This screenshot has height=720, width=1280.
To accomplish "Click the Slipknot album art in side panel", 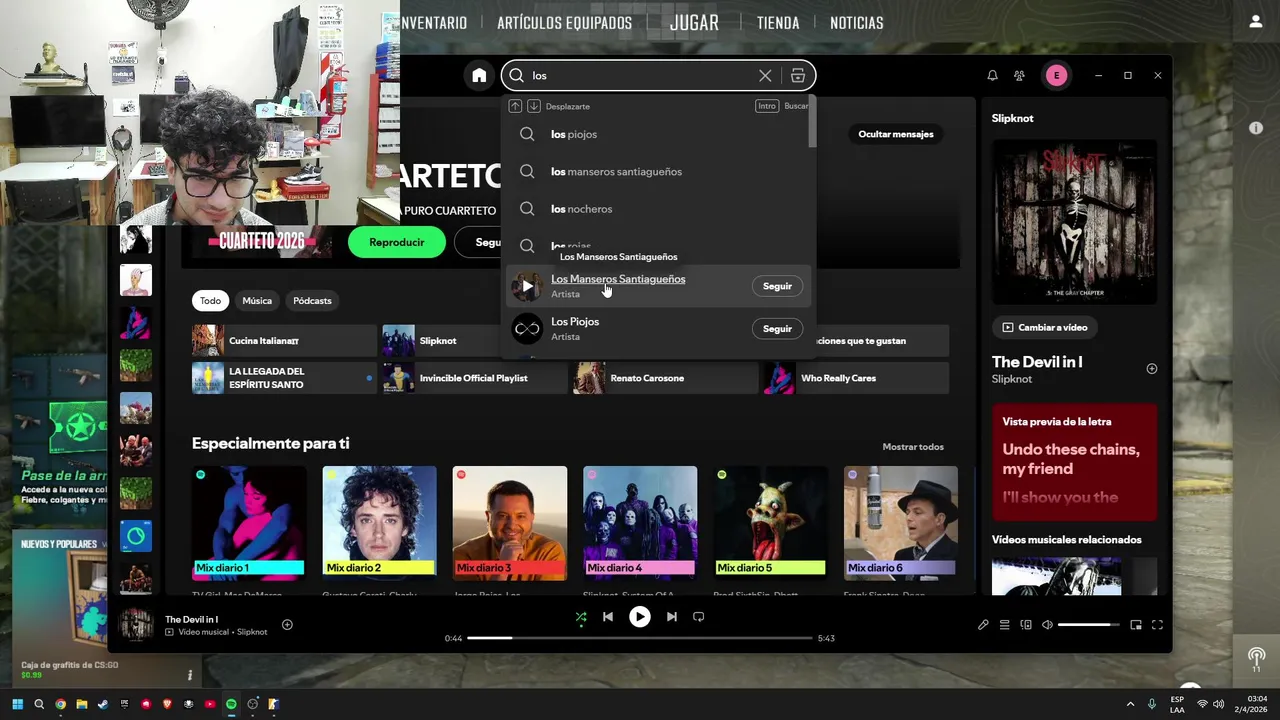I will click(x=1074, y=221).
